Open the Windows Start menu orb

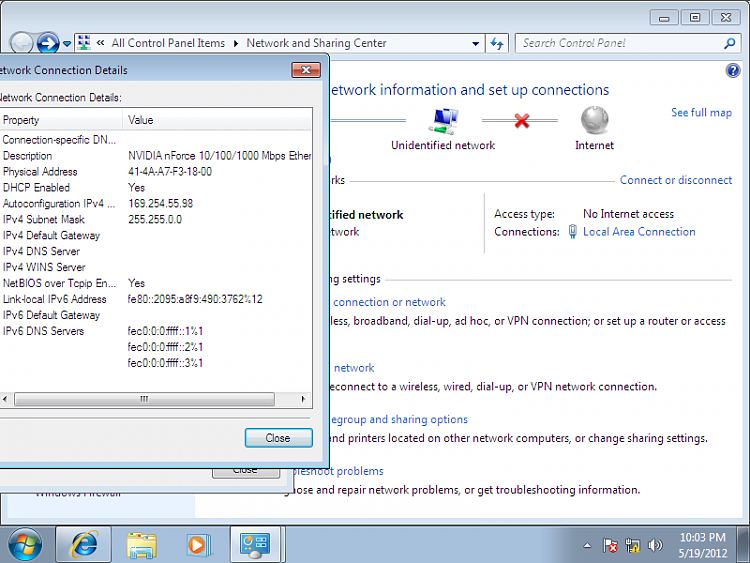tap(25, 544)
